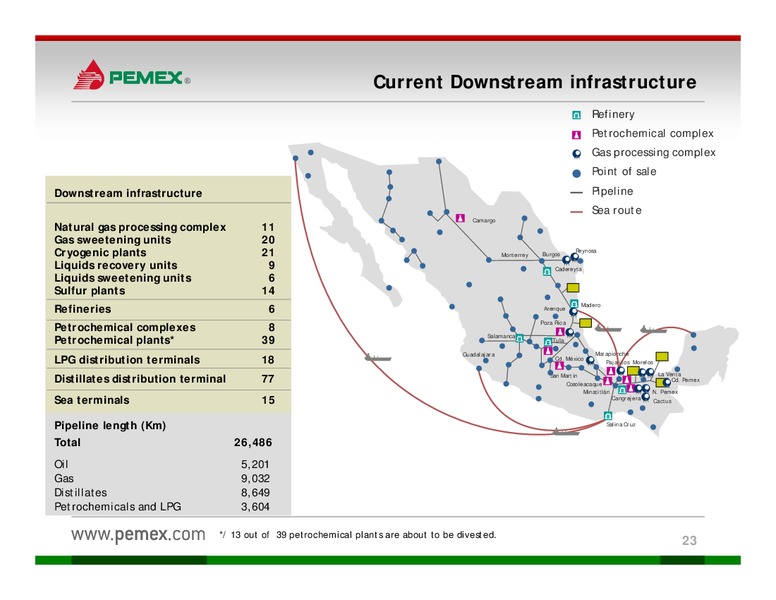The image size is (776, 600).
Task: Click the Pipeline legend line marker
Action: tap(577, 192)
